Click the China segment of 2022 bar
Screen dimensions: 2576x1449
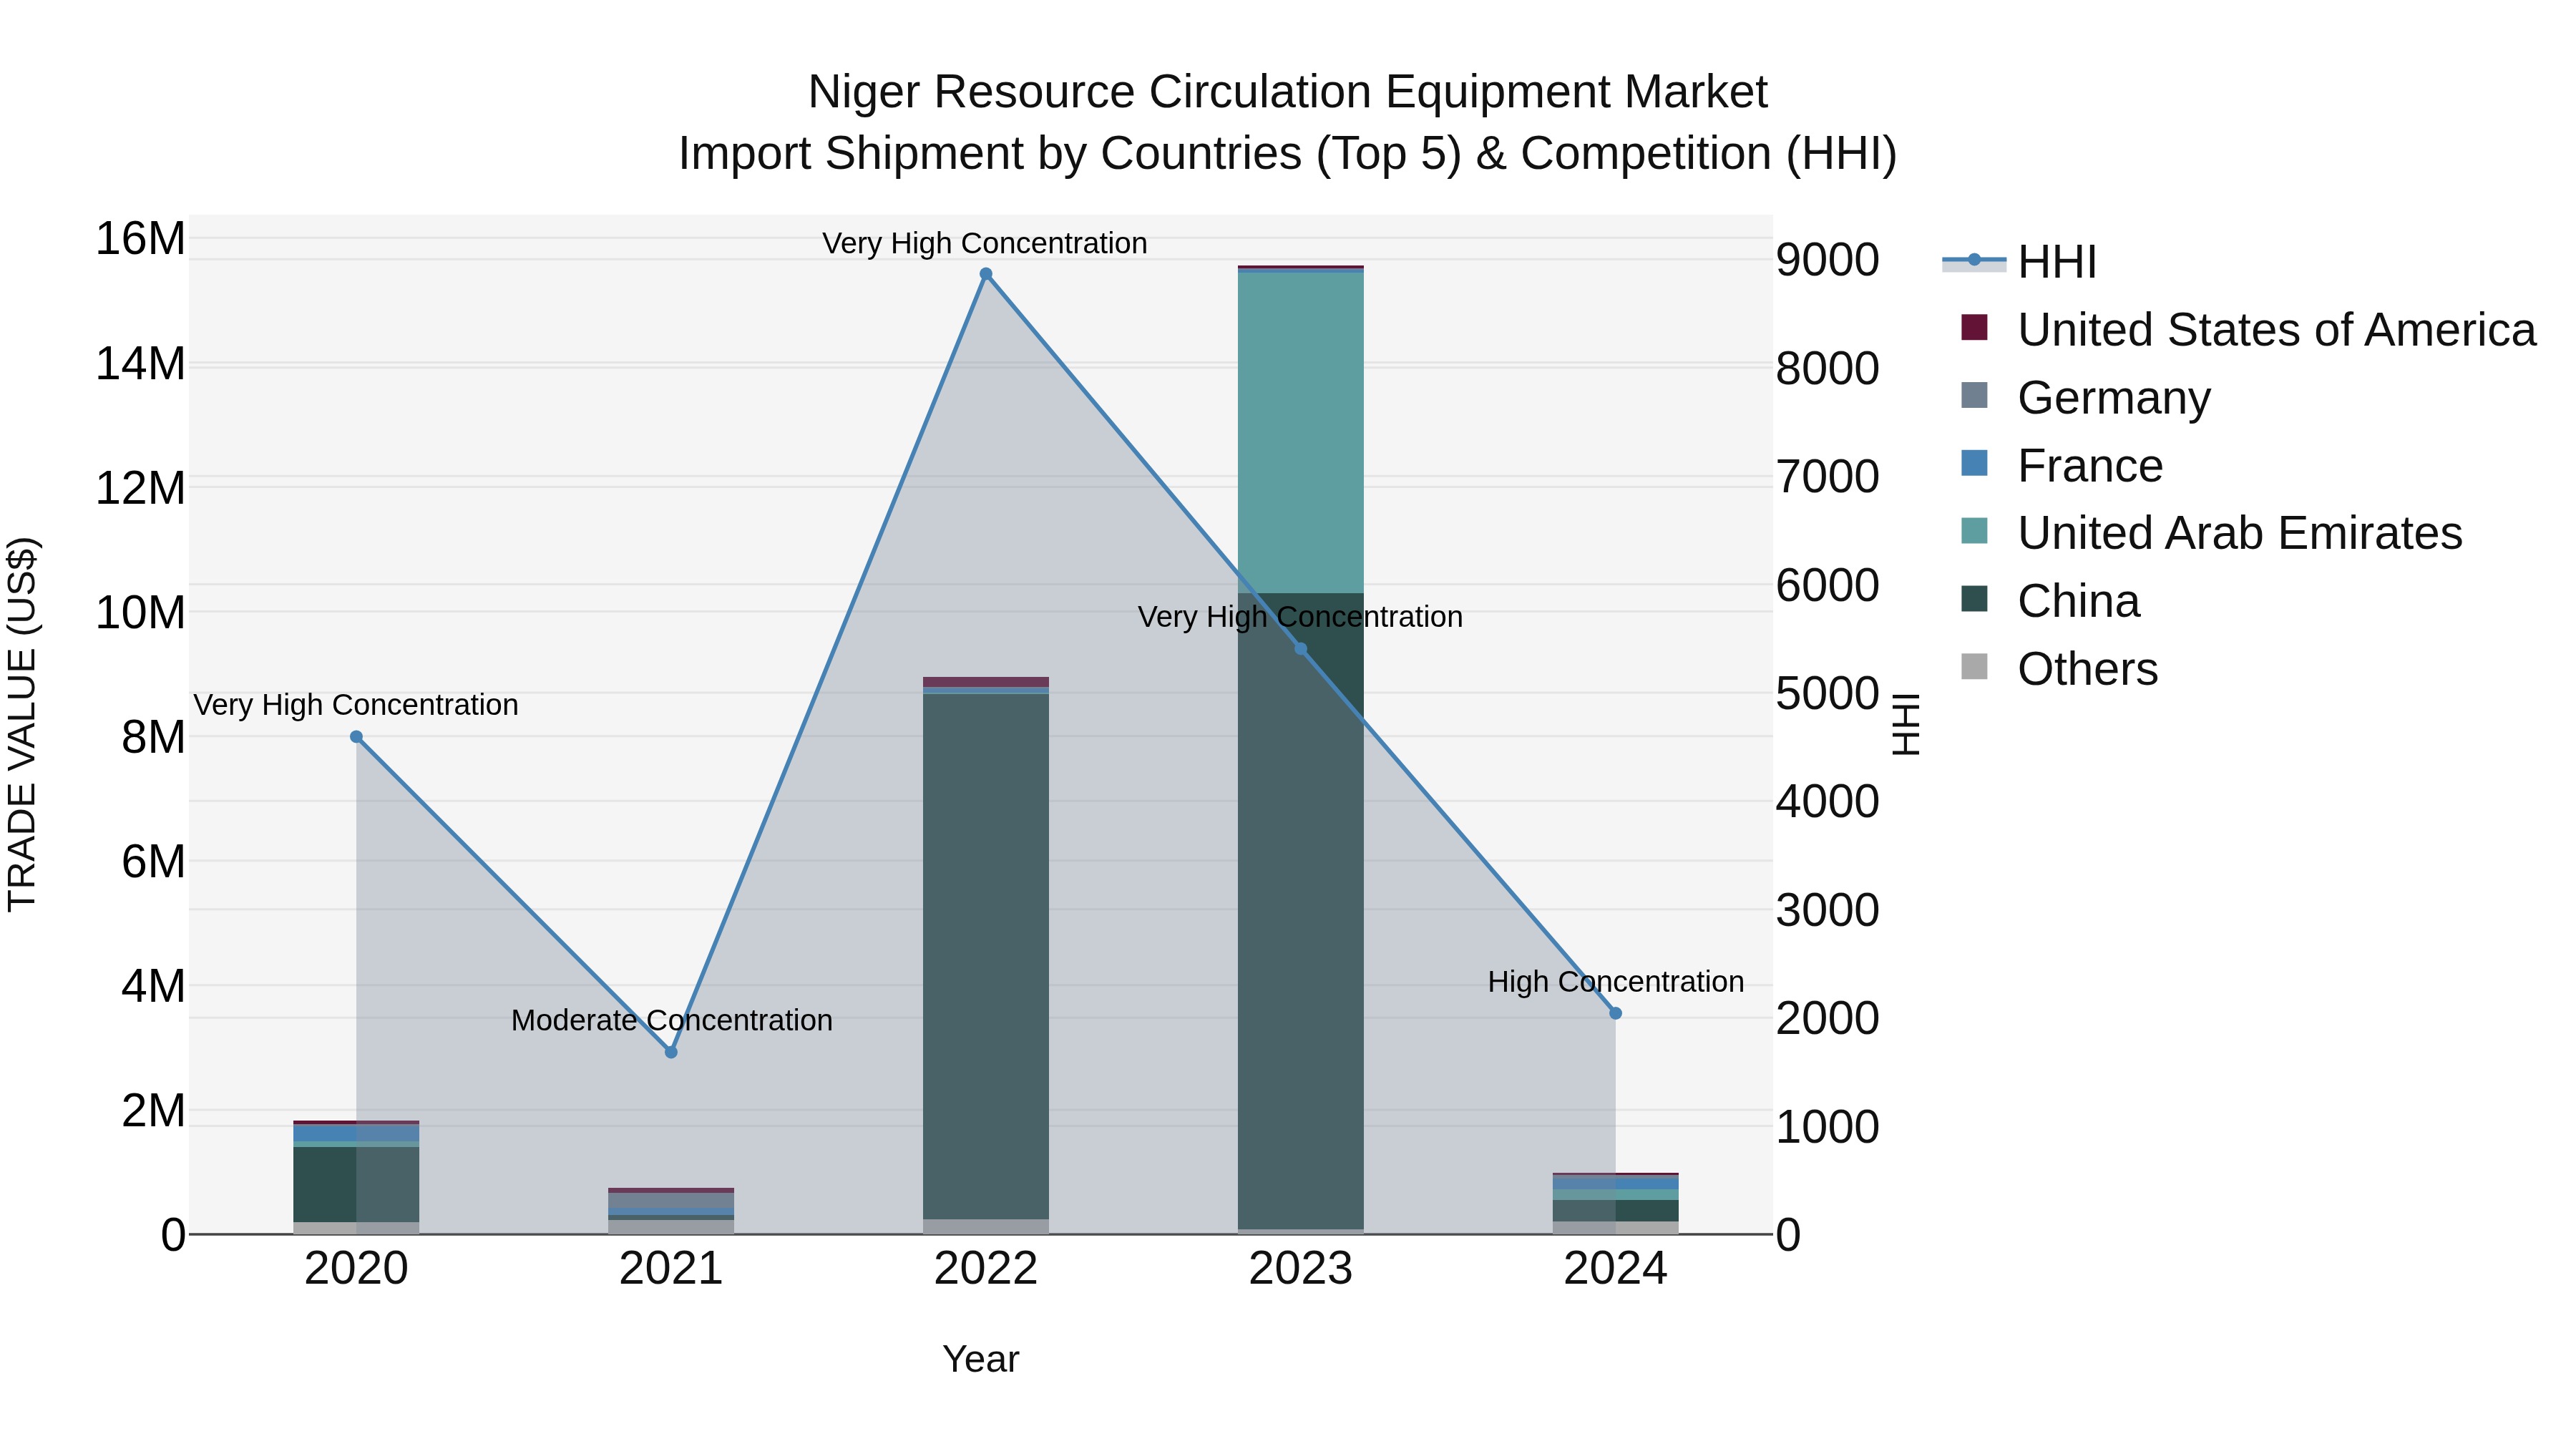coord(986,956)
